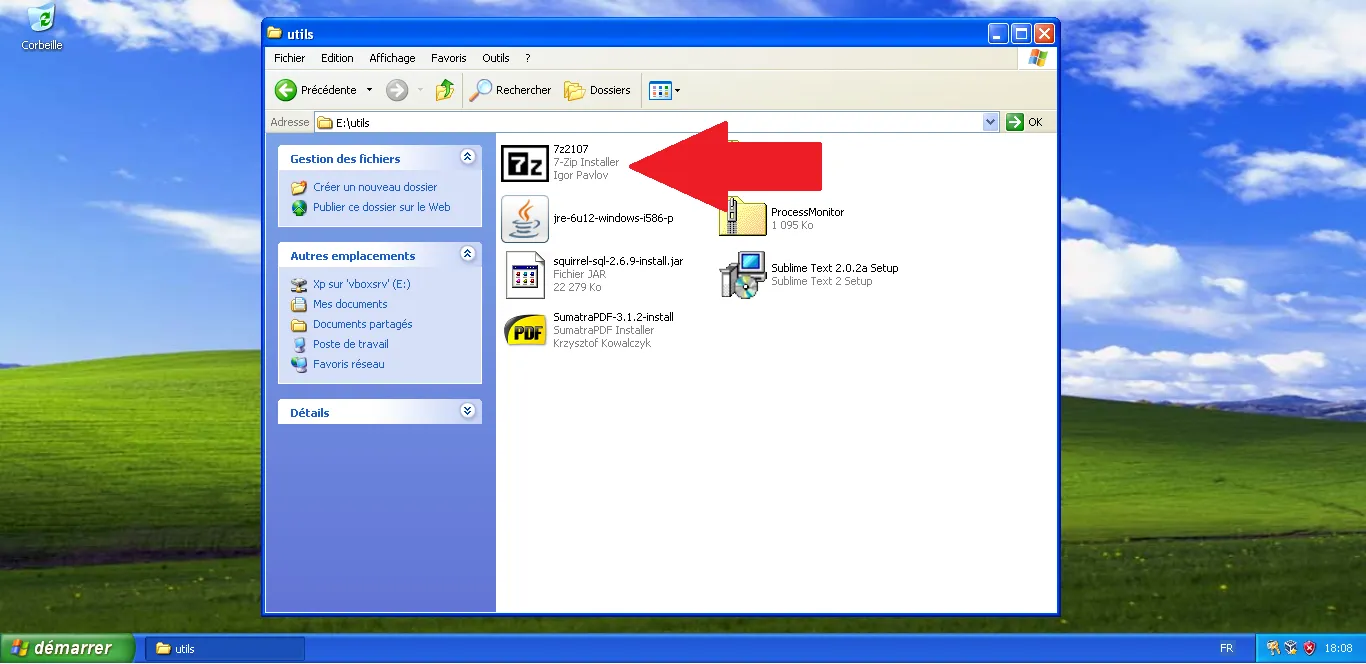Image resolution: width=1366 pixels, height=664 pixels.
Task: Click the view mode icon on toolbar
Action: [x=659, y=90]
